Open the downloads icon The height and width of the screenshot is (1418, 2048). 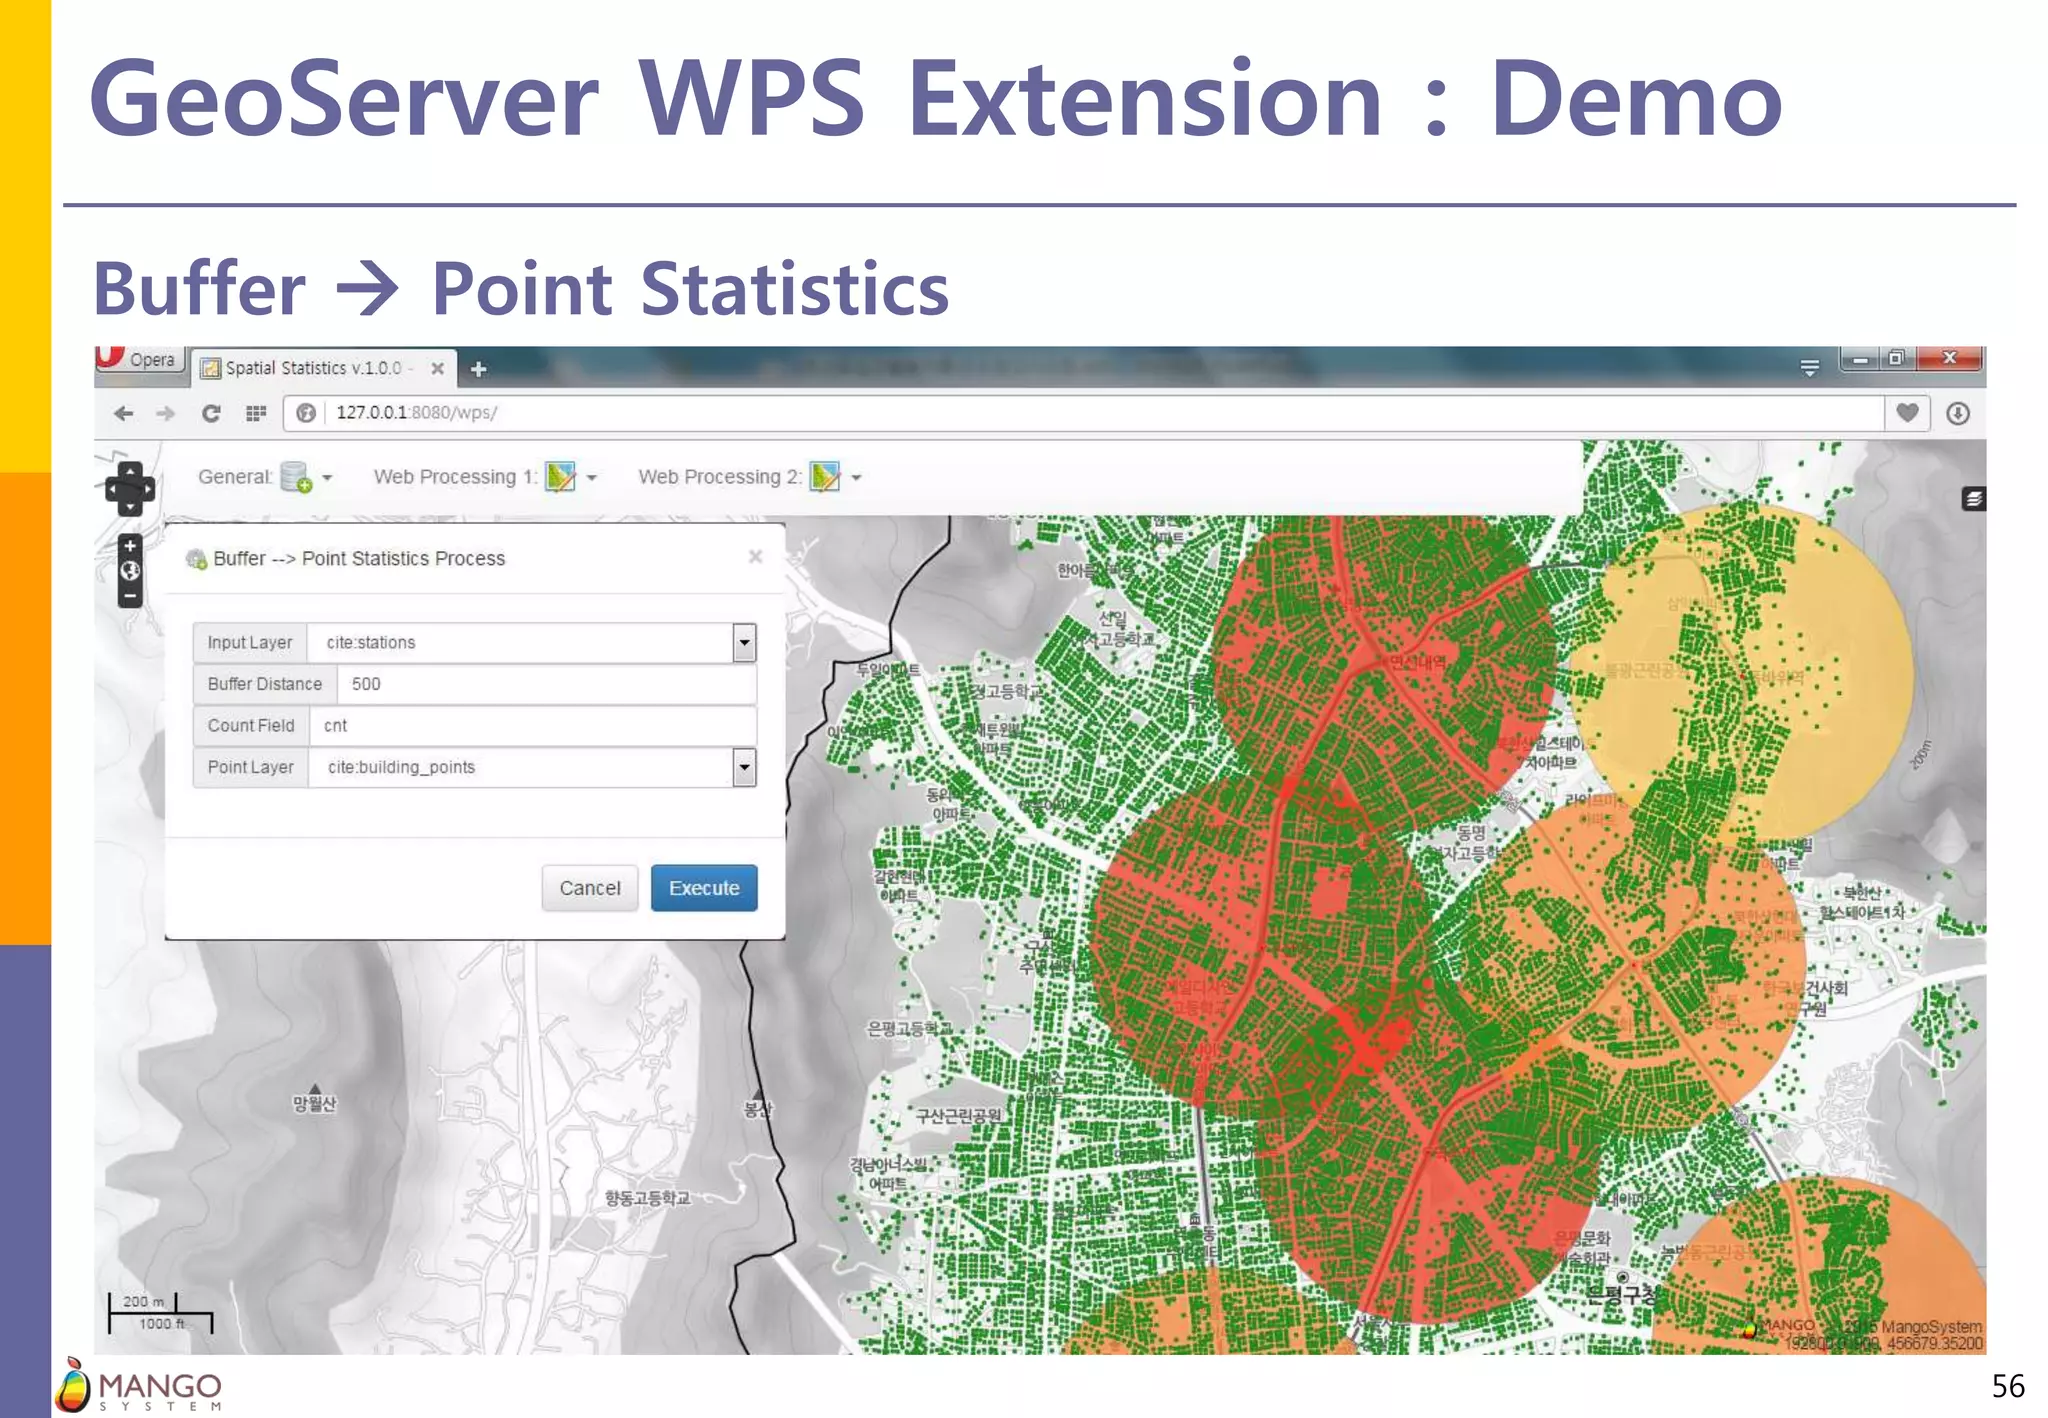[1958, 413]
